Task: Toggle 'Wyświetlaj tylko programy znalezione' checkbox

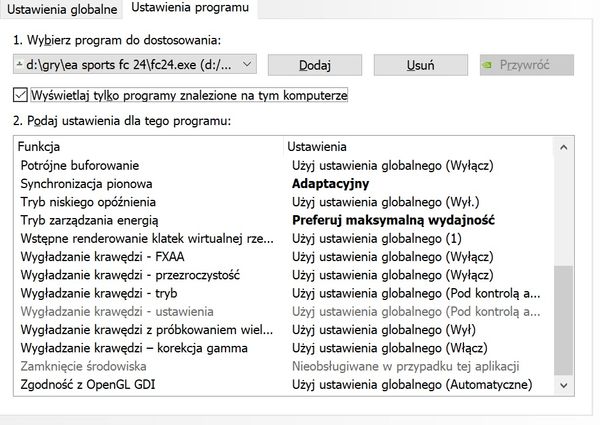Action: (x=21, y=96)
